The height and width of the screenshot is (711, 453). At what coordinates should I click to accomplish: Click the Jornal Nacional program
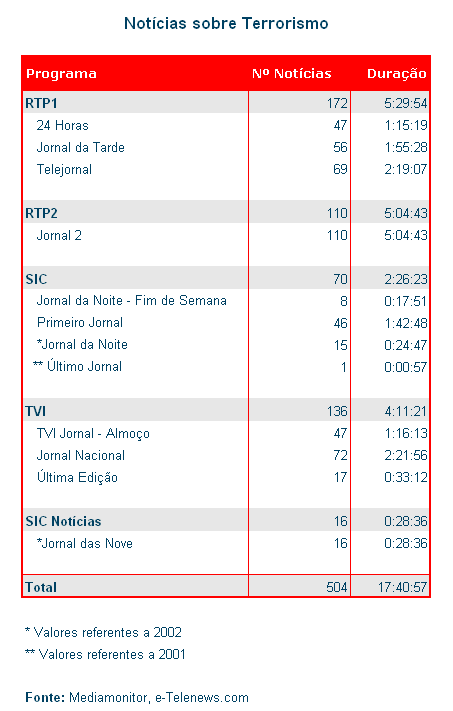coord(81,455)
